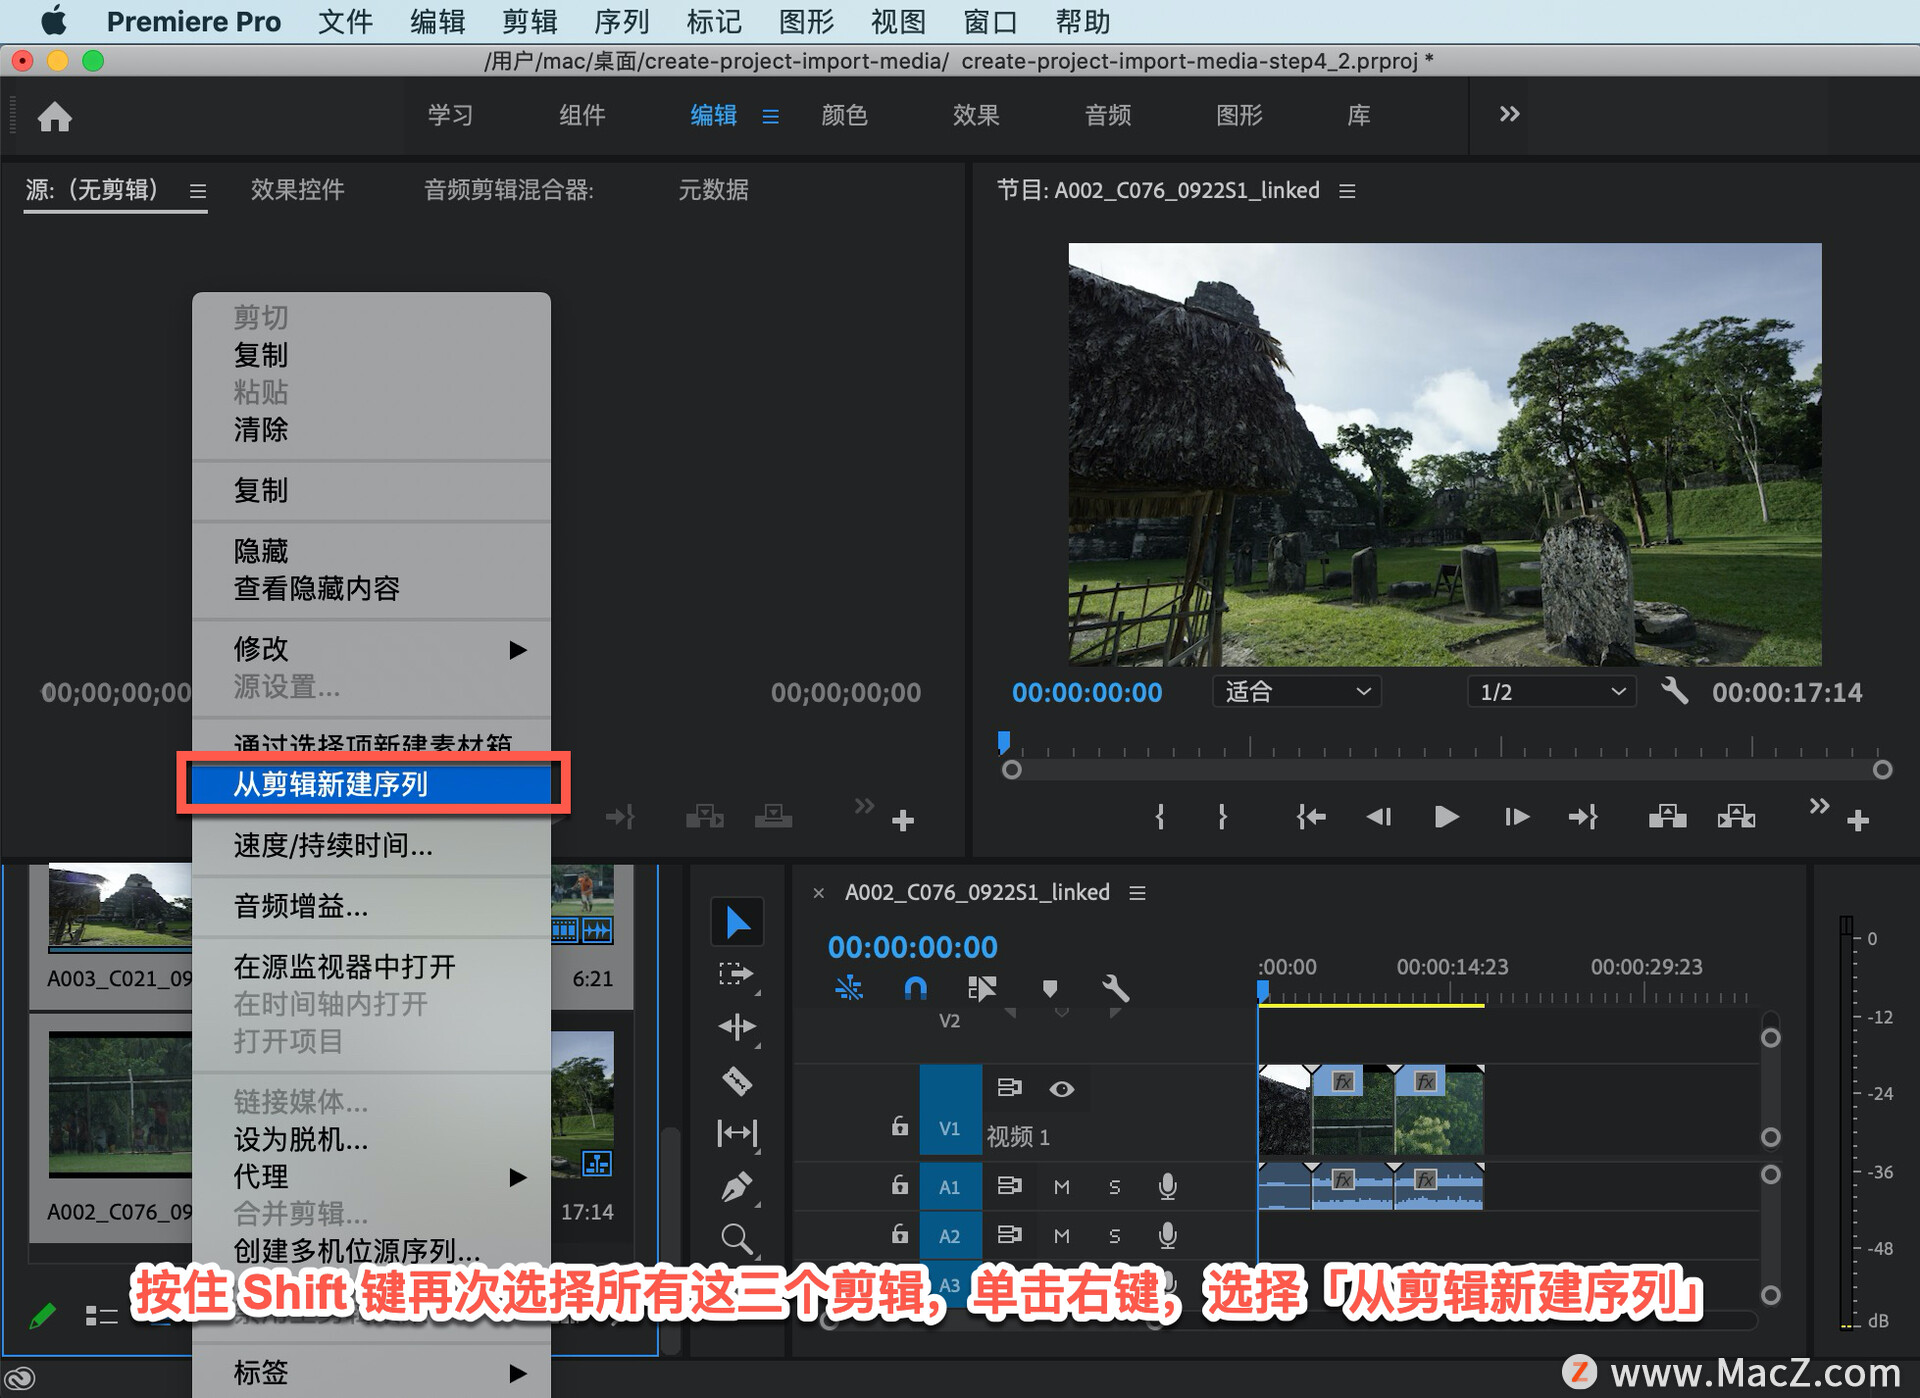Toggle V1 track output eye

[x=1062, y=1088]
